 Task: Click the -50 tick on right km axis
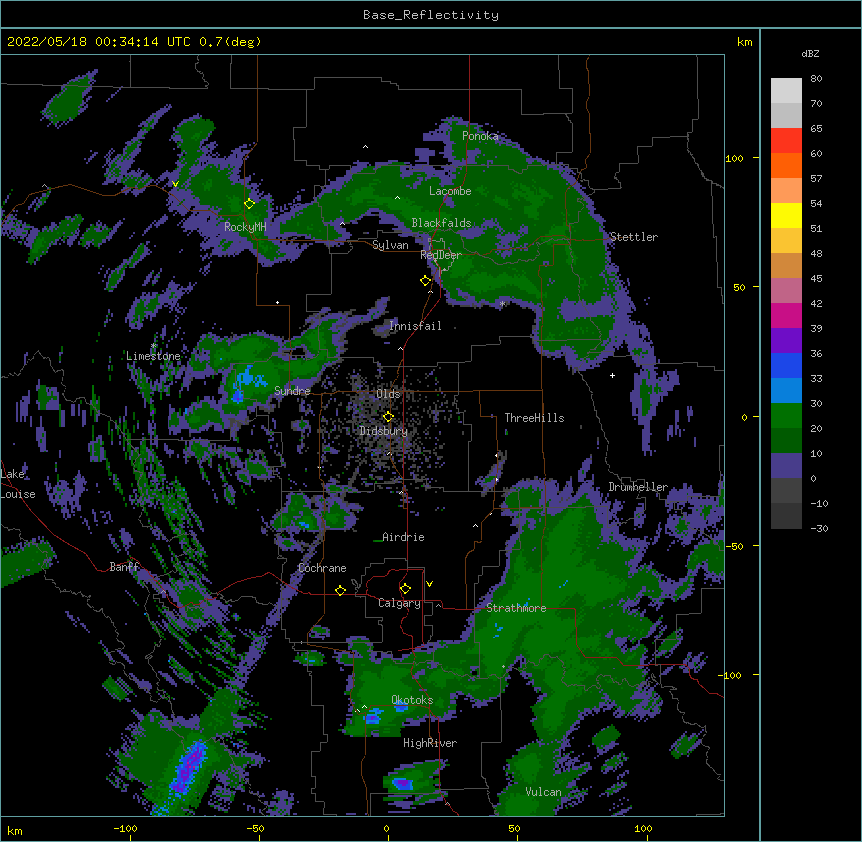734,546
